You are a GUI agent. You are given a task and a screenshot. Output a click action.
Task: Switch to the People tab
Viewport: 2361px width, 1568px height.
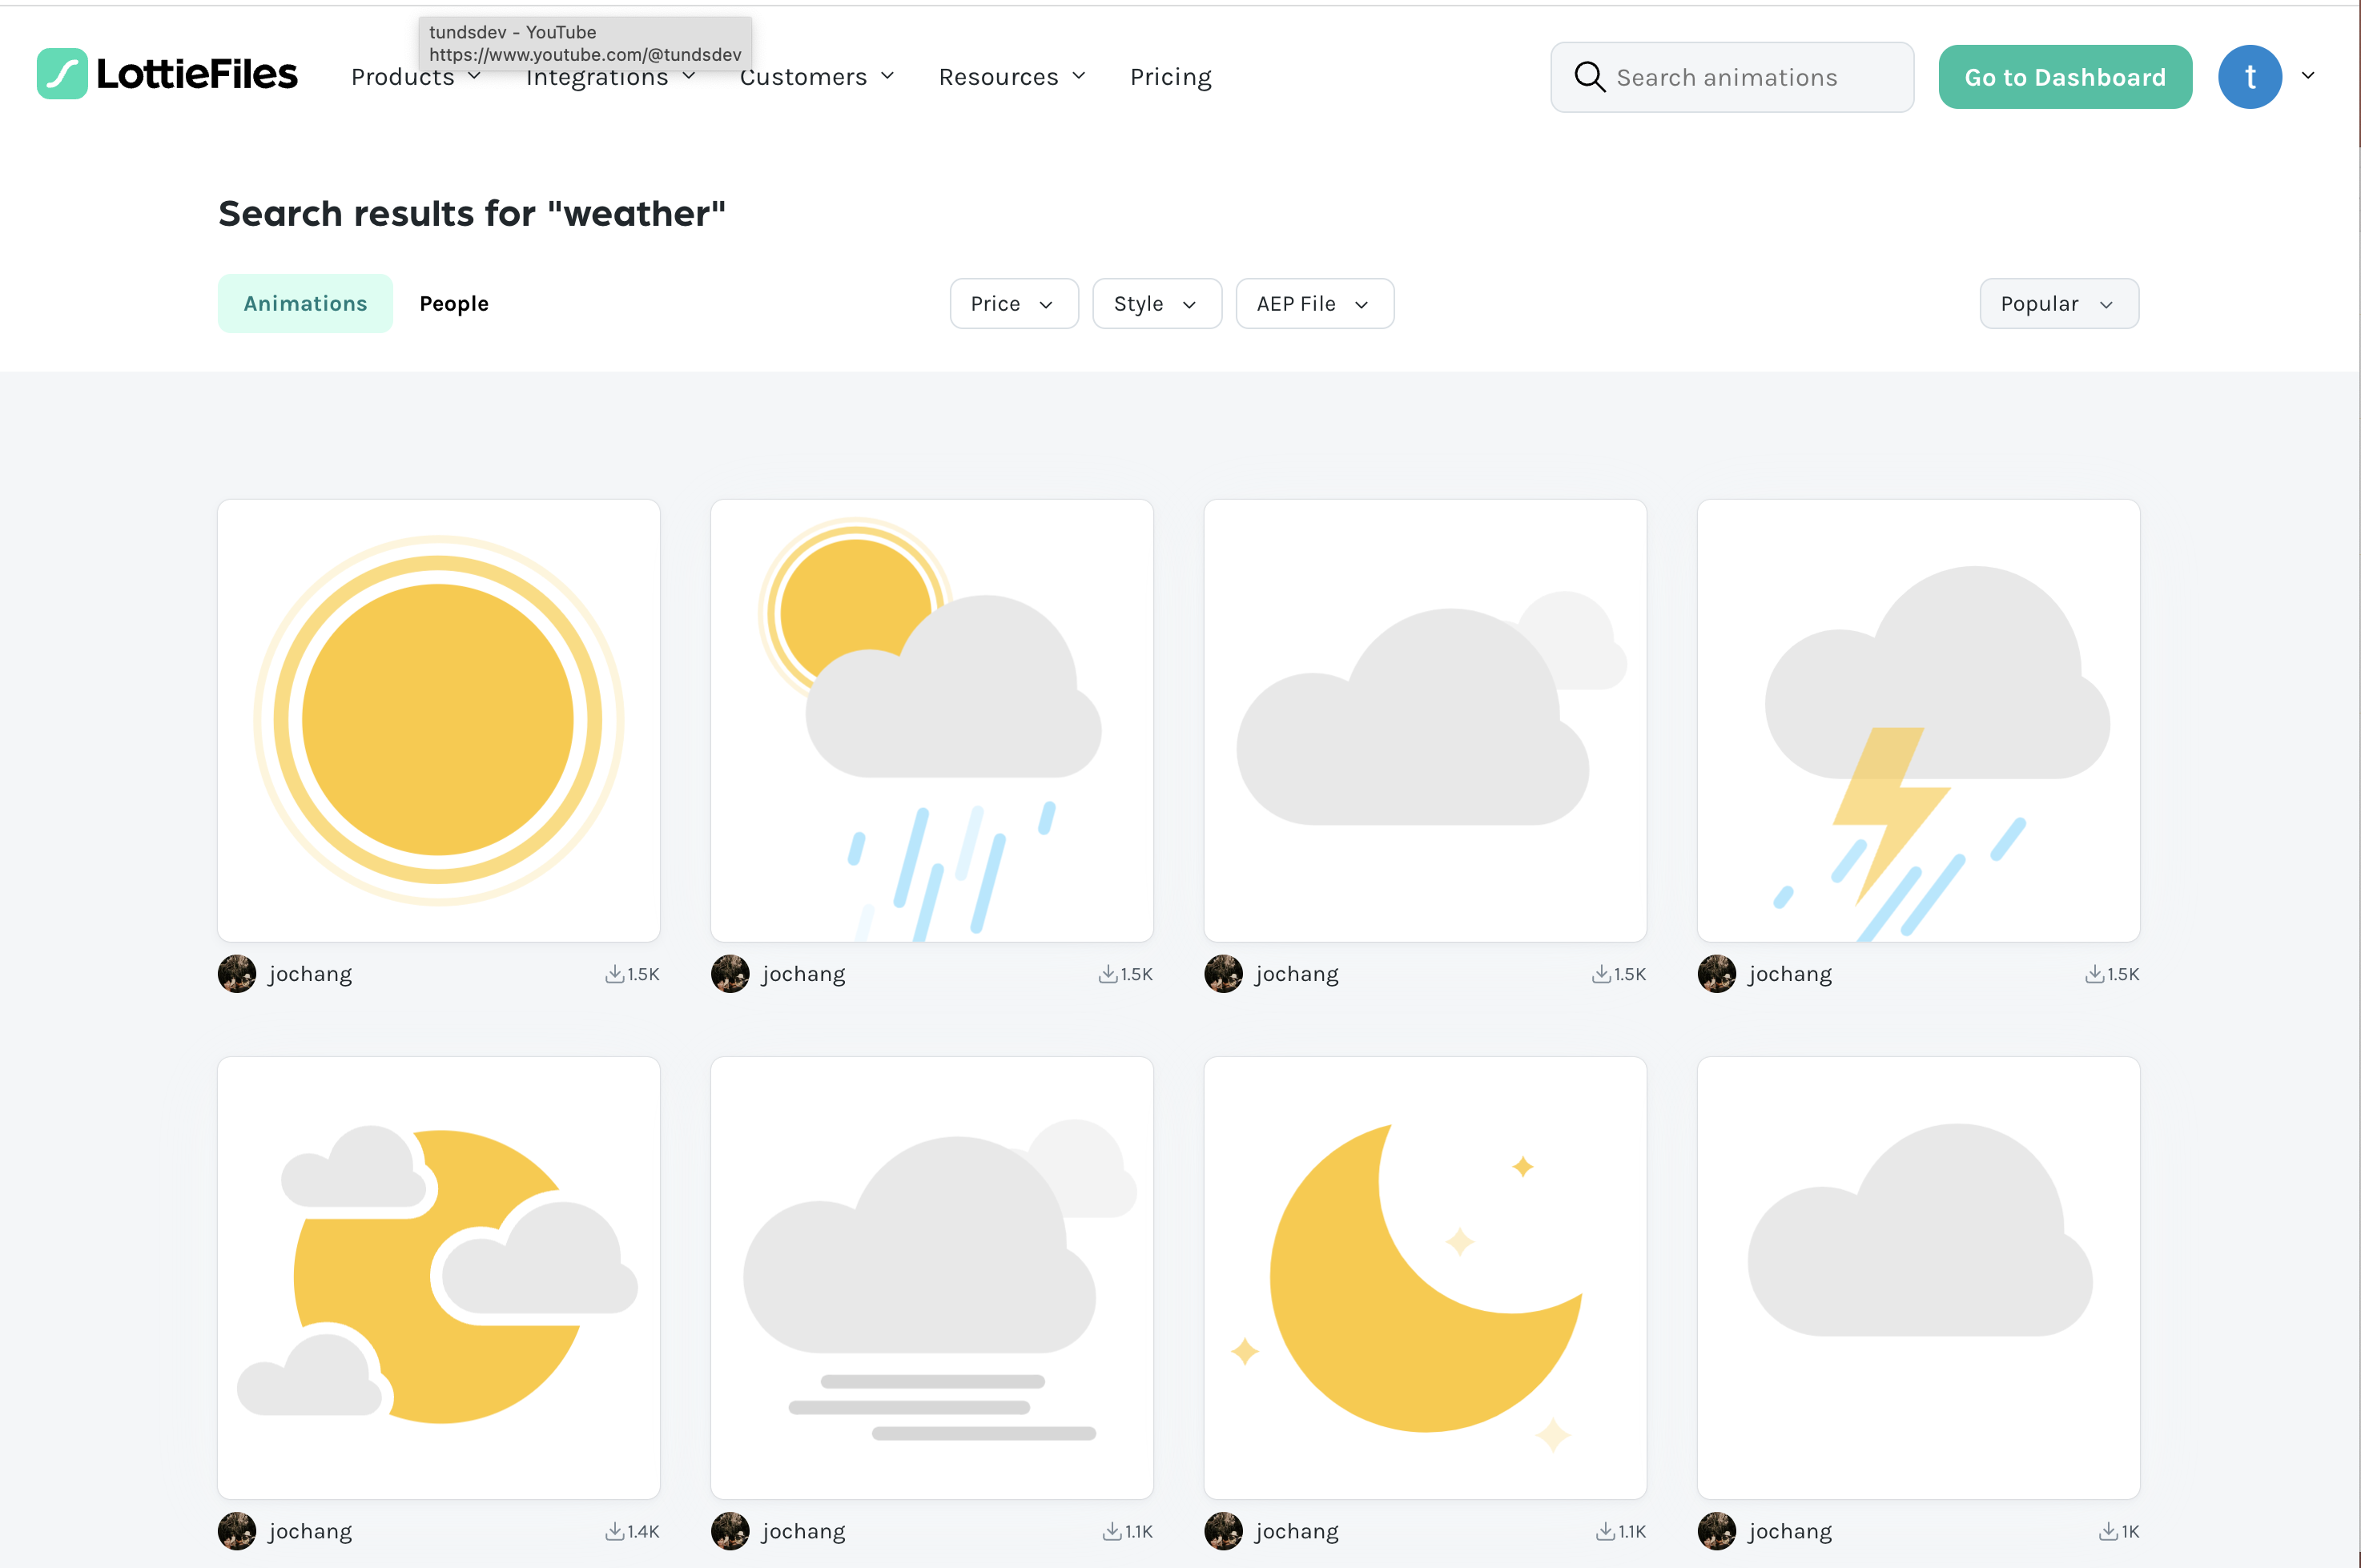(454, 304)
